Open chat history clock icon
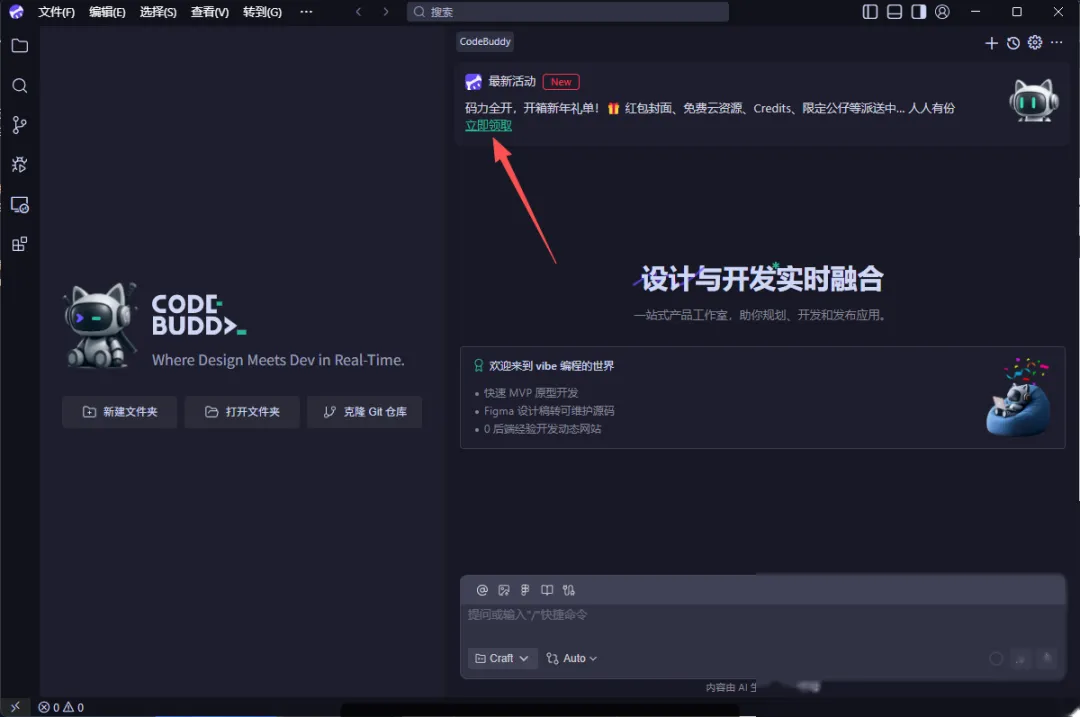The width and height of the screenshot is (1080, 717). (1013, 43)
